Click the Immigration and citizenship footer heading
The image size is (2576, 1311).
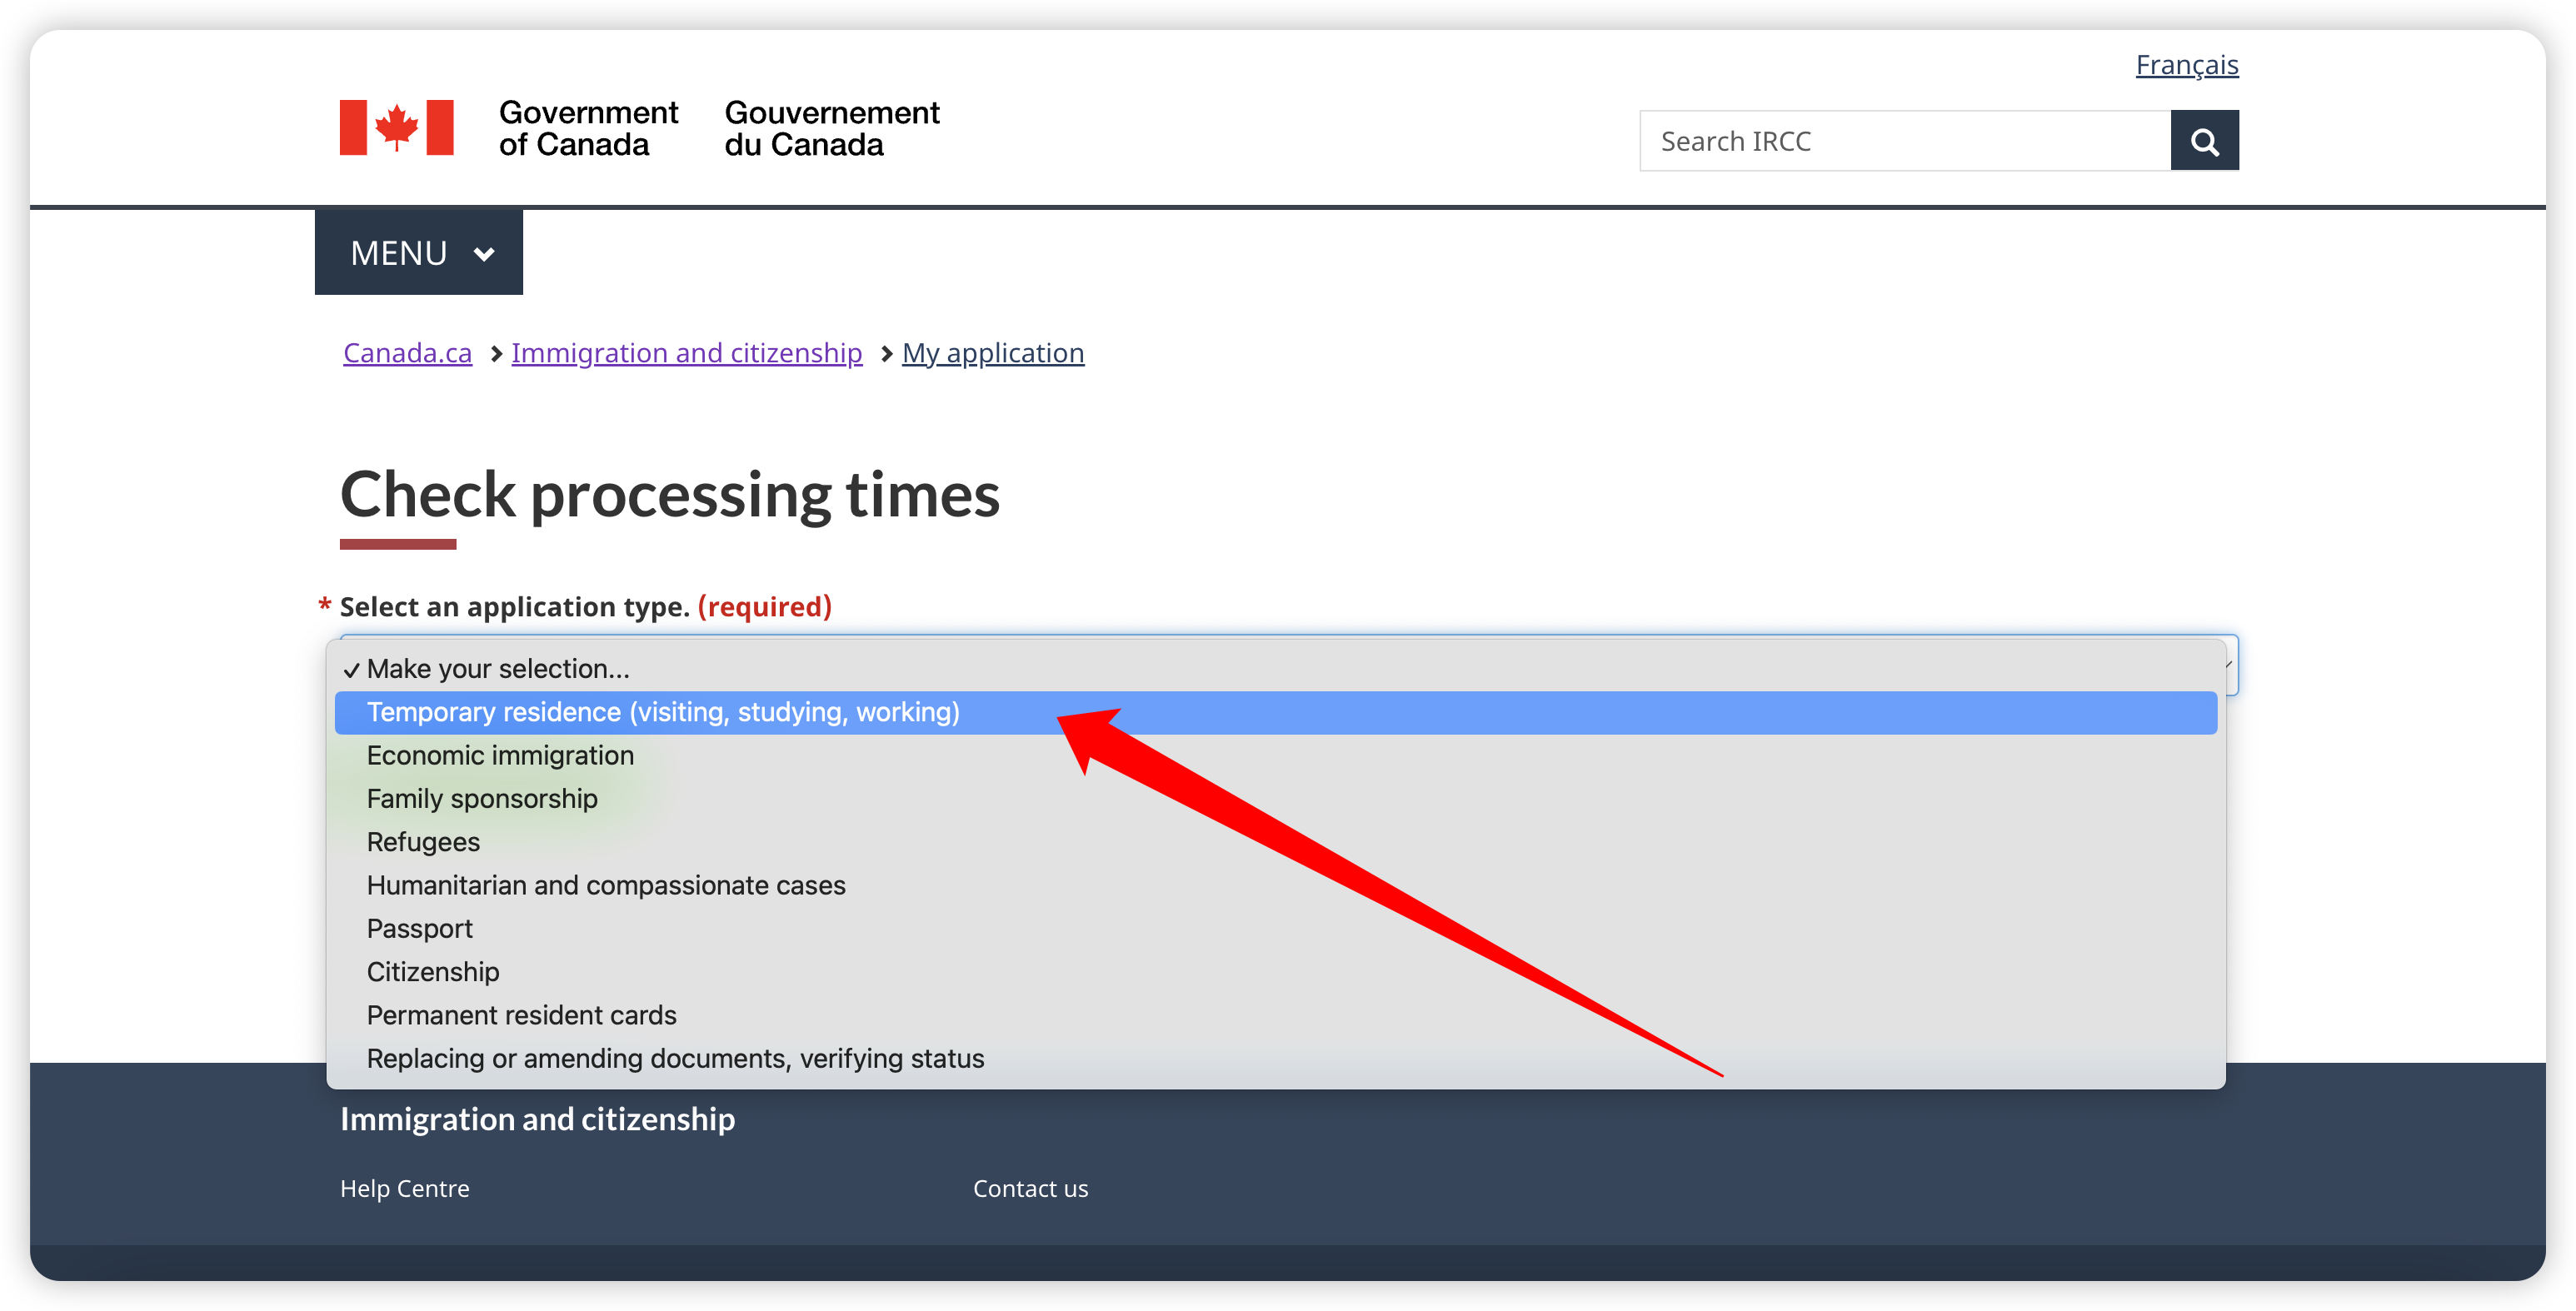coord(537,1120)
